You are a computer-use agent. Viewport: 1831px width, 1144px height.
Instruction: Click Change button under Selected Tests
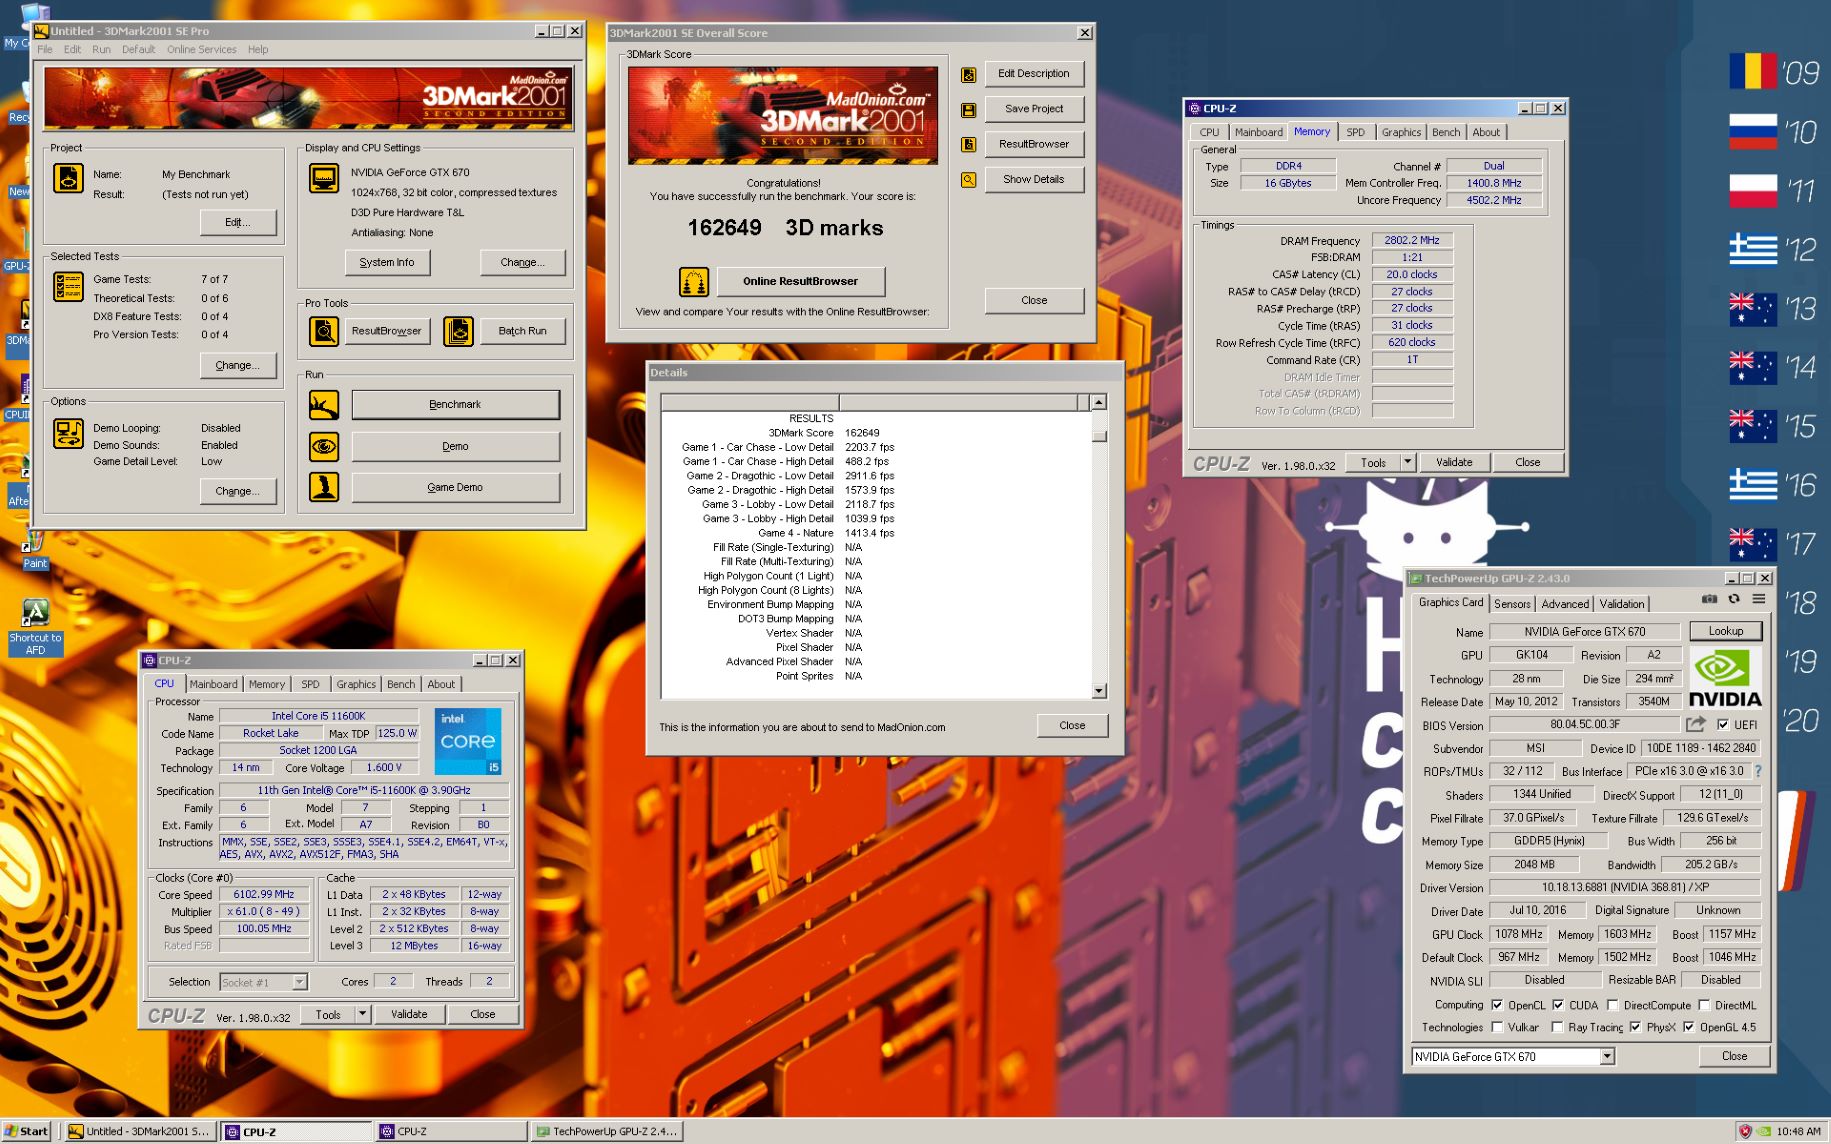coord(237,365)
